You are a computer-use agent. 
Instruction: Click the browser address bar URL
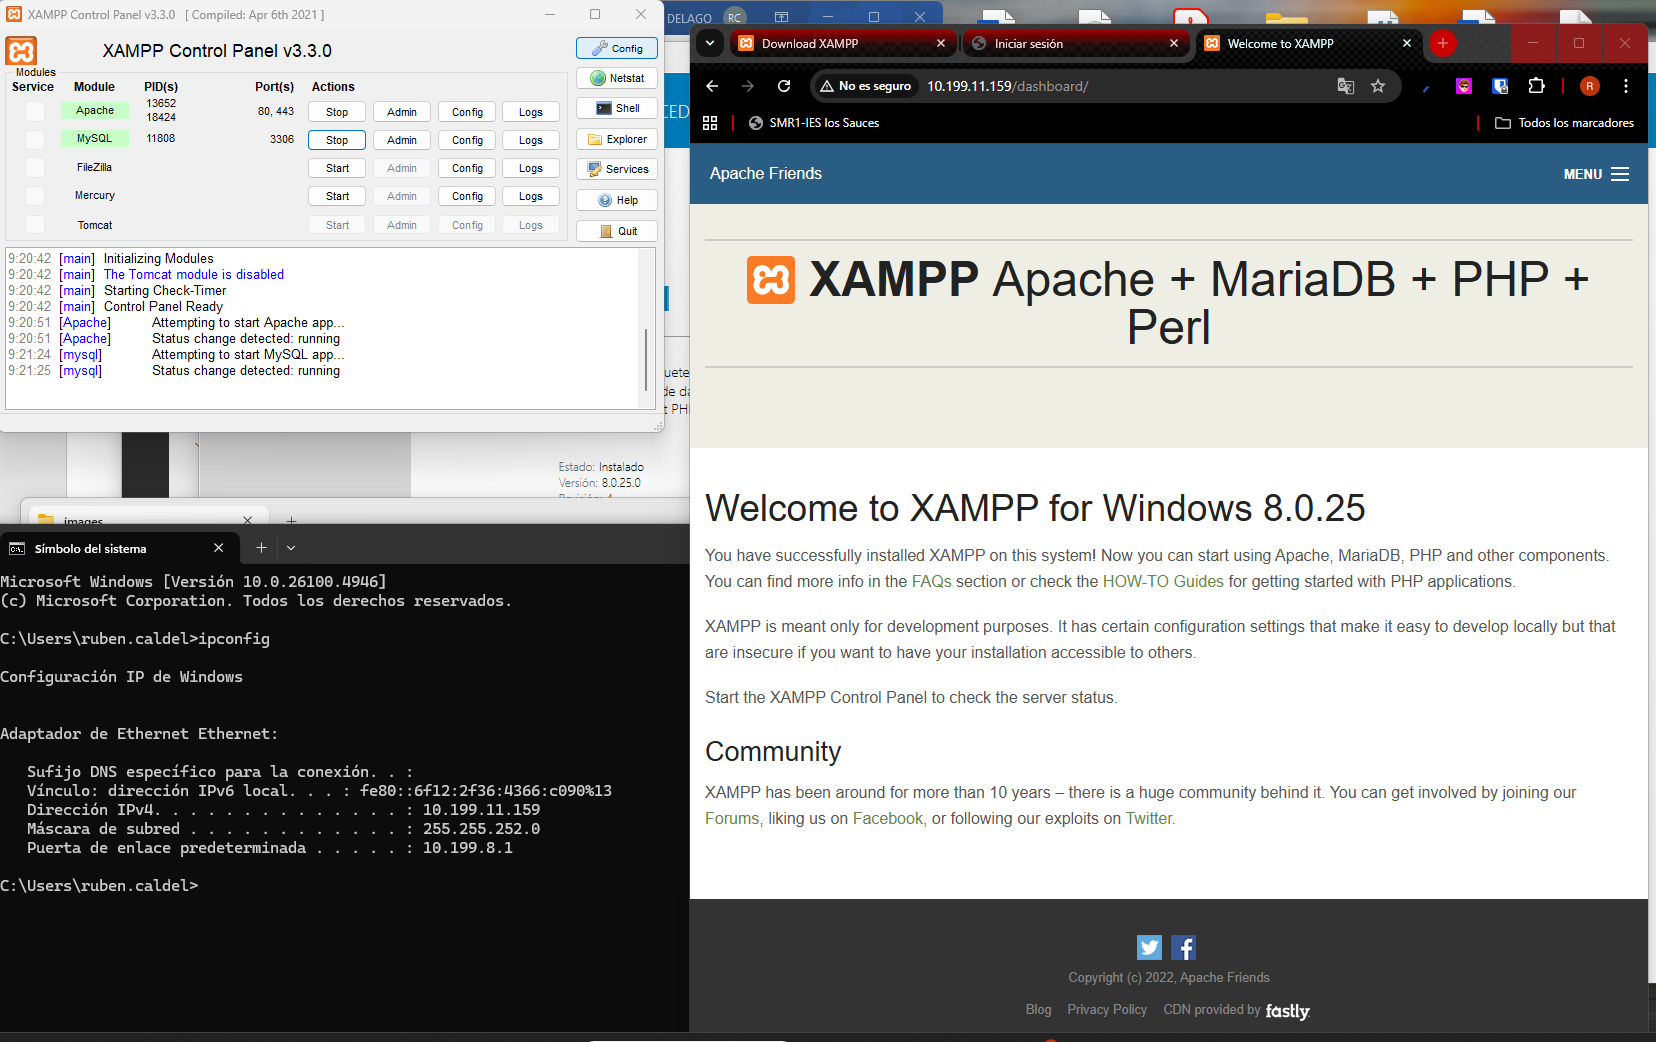coord(1007,86)
